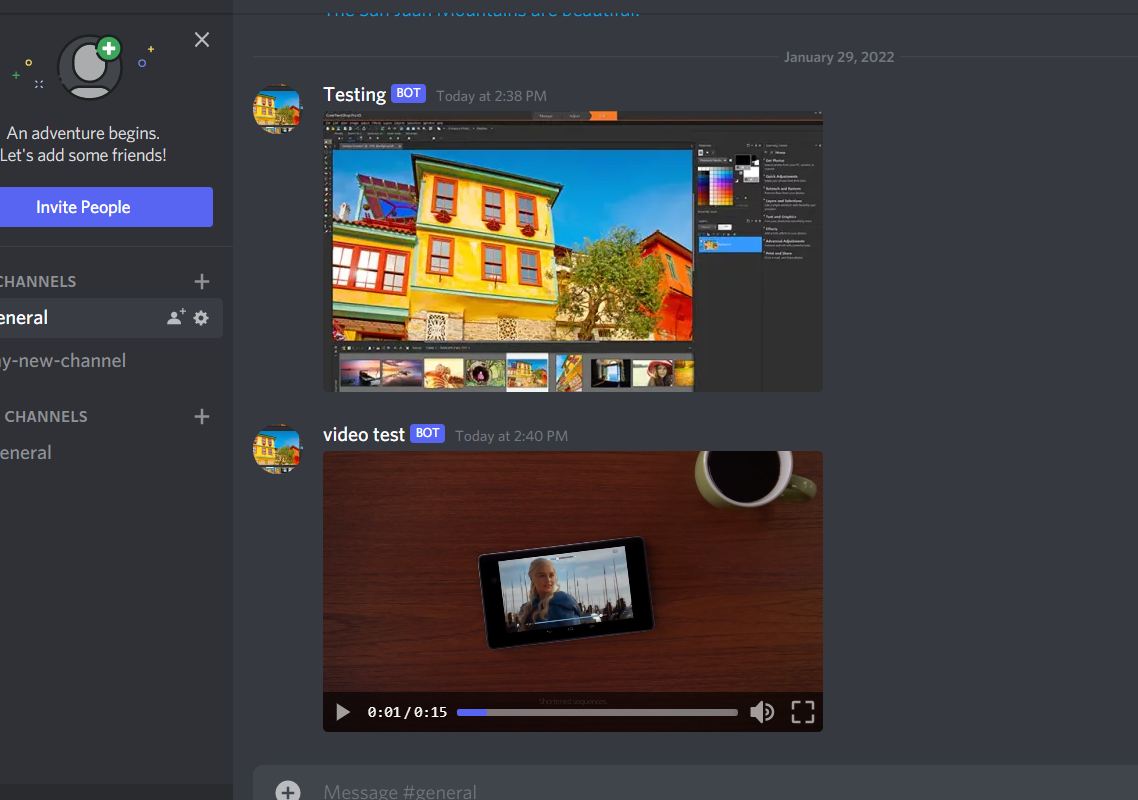Open Edit Channel gear for general
Screen dimensions: 1138x800
[201, 318]
